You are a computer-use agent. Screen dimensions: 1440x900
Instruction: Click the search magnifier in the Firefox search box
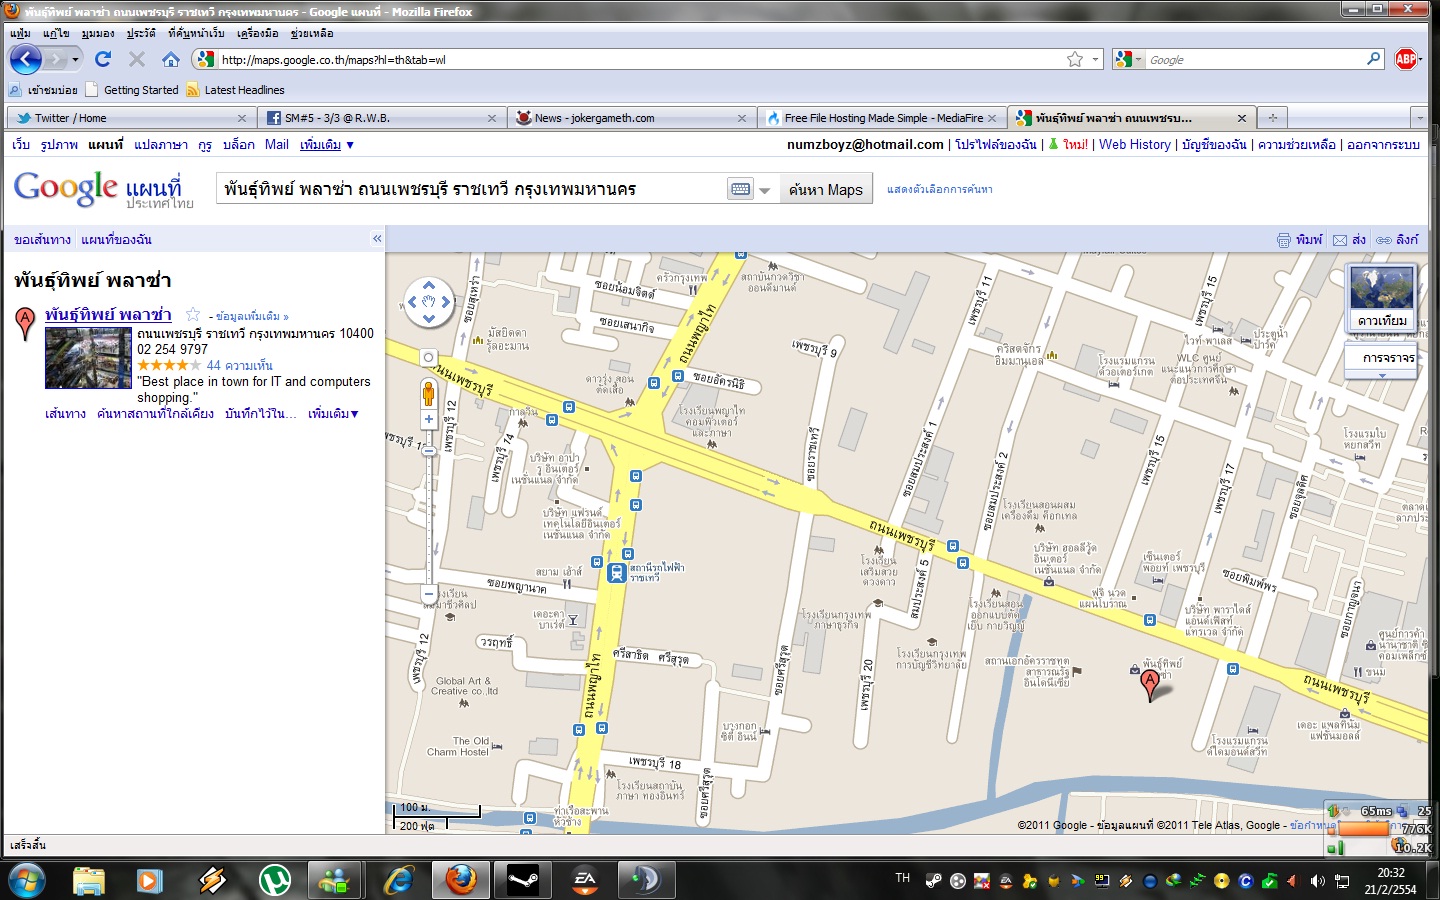point(1374,59)
